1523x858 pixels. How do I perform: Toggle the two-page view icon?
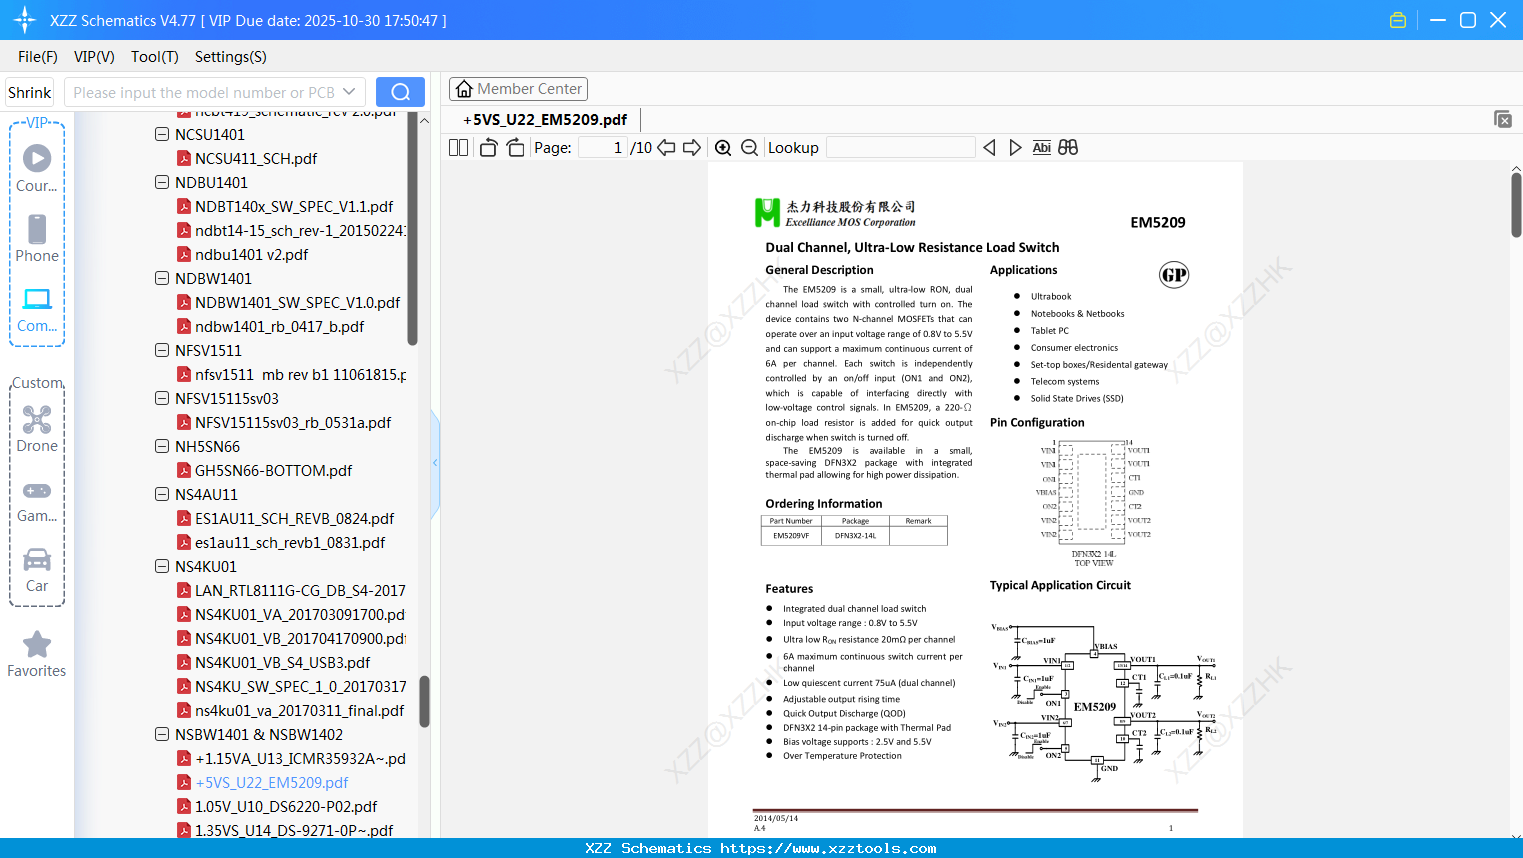click(458, 148)
